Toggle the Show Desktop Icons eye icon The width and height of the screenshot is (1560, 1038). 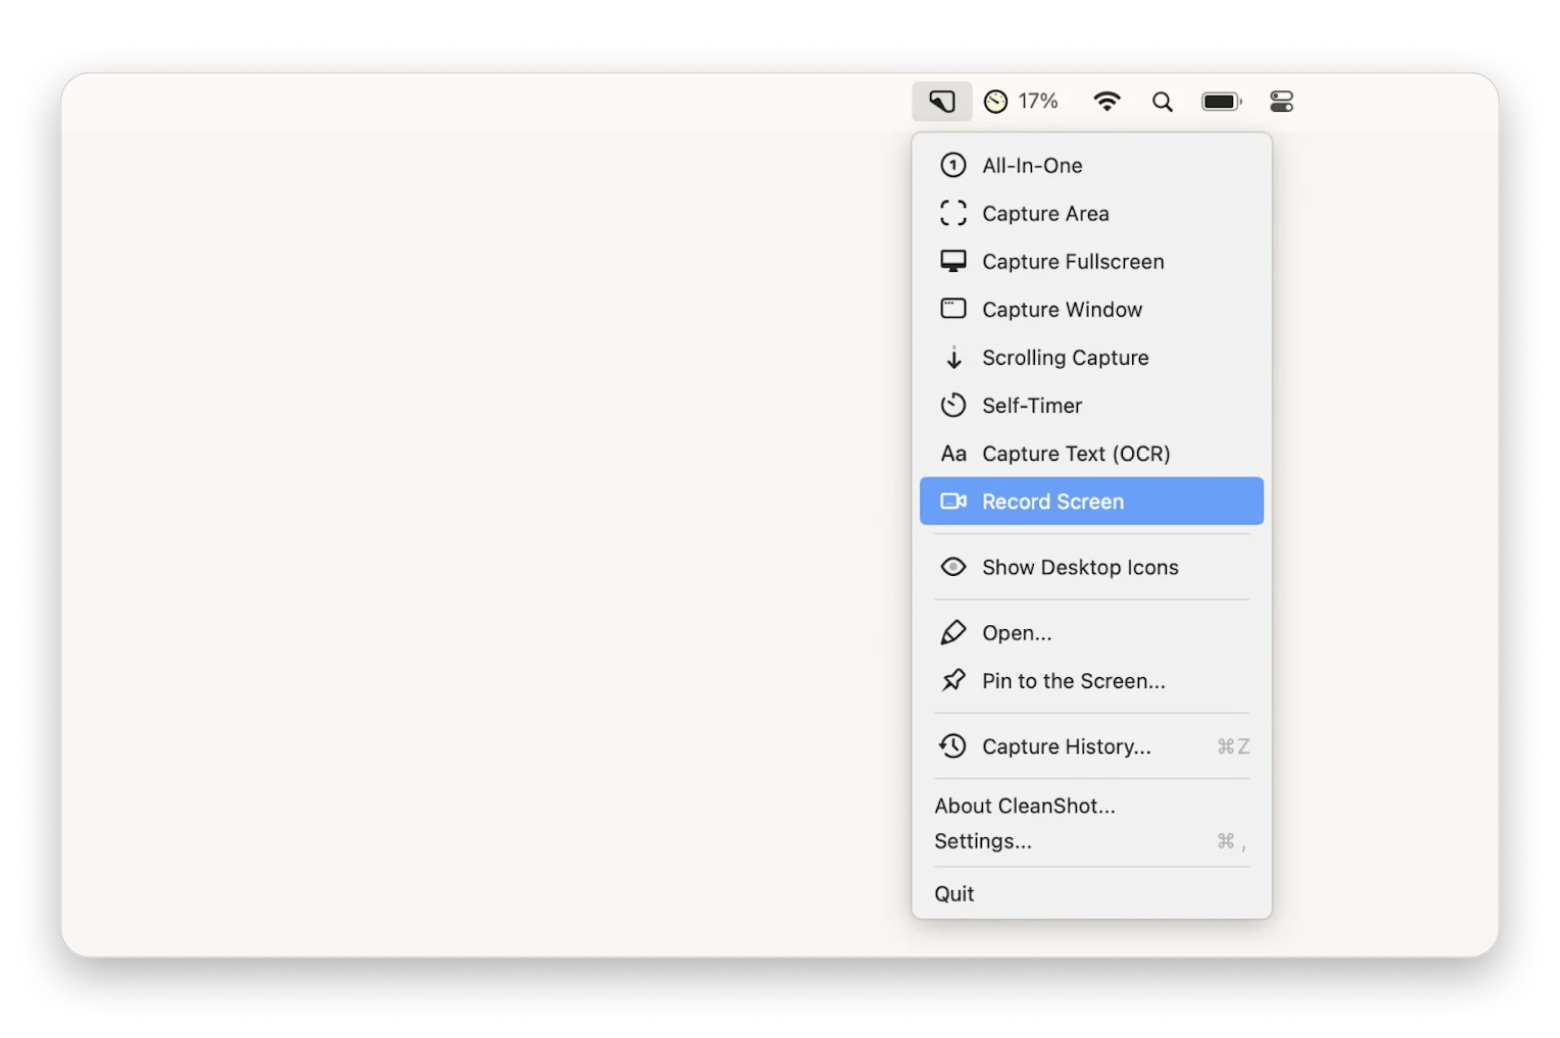[953, 567]
